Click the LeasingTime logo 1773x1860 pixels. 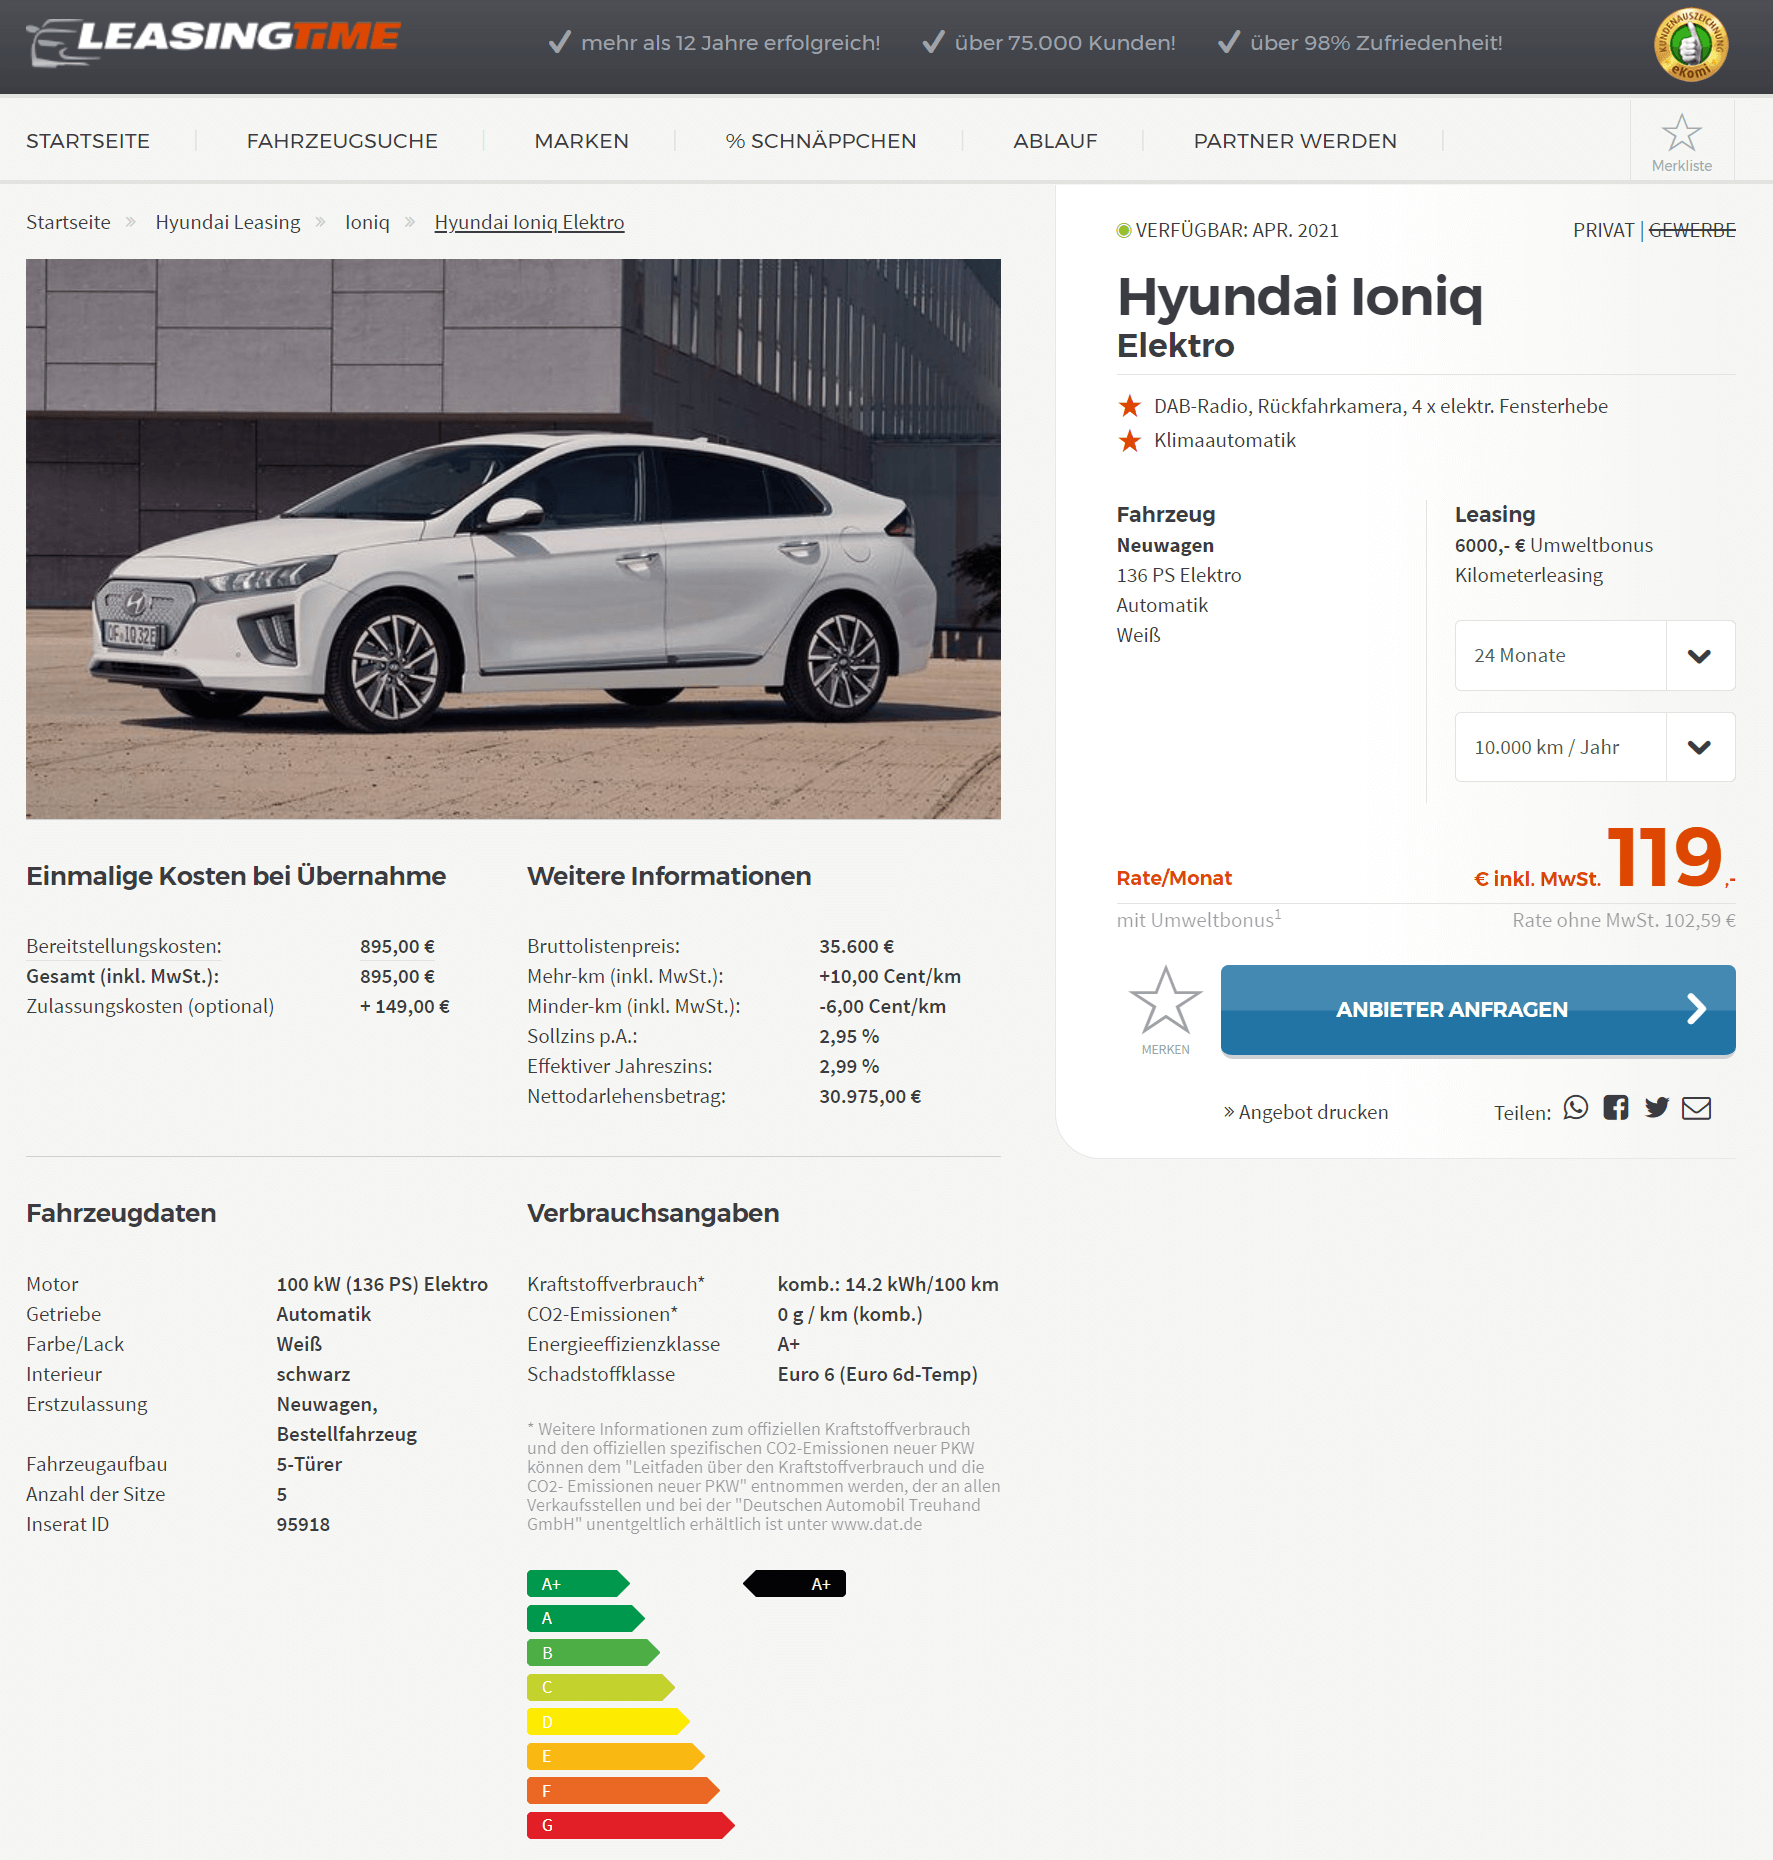213,42
